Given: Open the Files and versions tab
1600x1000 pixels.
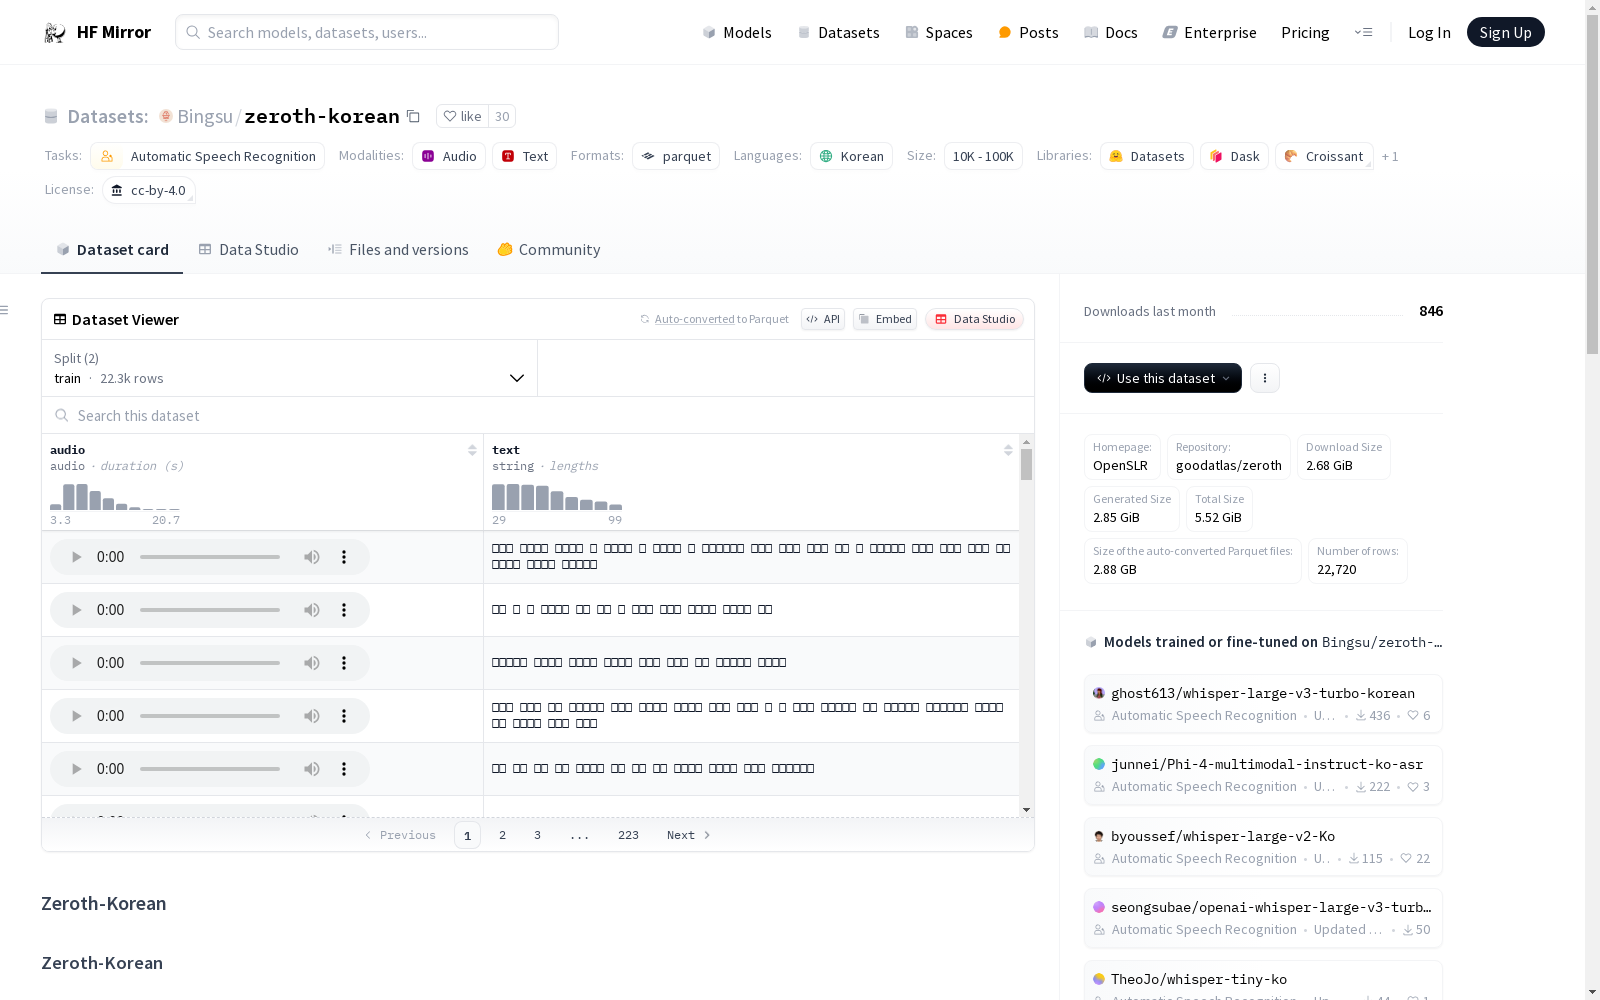Looking at the screenshot, I should (x=398, y=250).
